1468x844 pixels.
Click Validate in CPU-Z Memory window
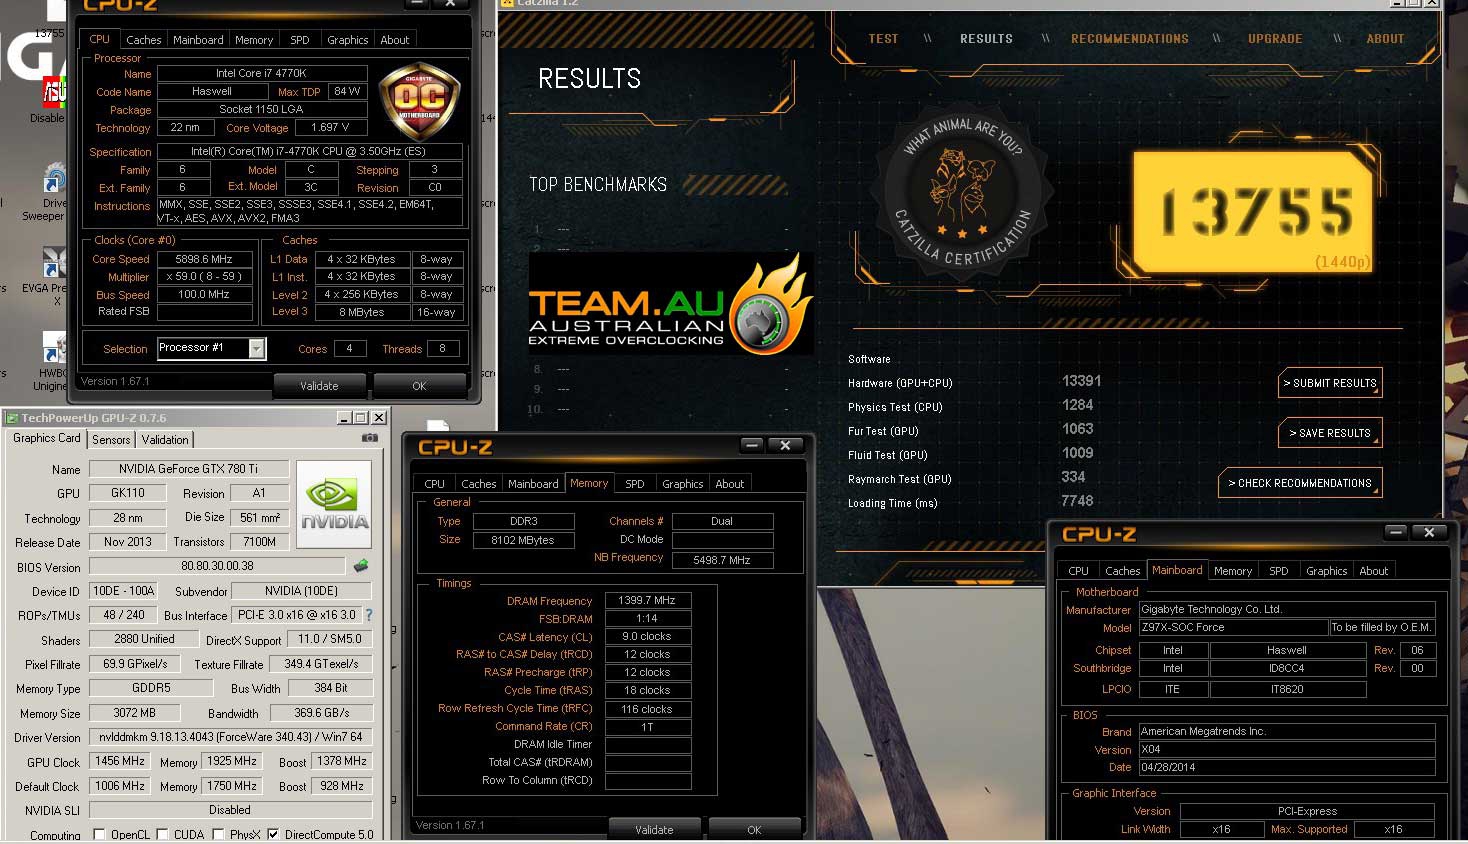coord(654,830)
